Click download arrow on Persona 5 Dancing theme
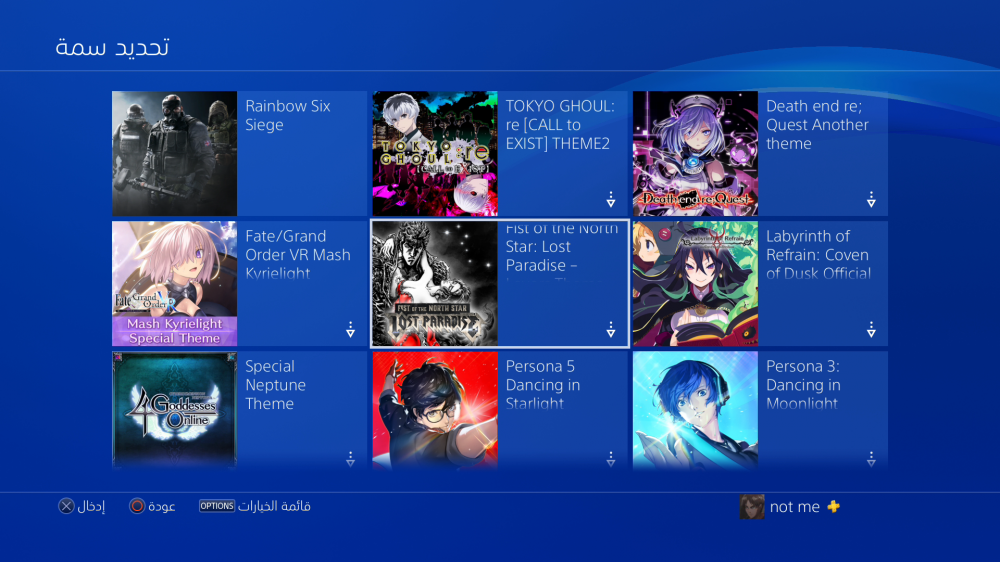 click(610, 459)
